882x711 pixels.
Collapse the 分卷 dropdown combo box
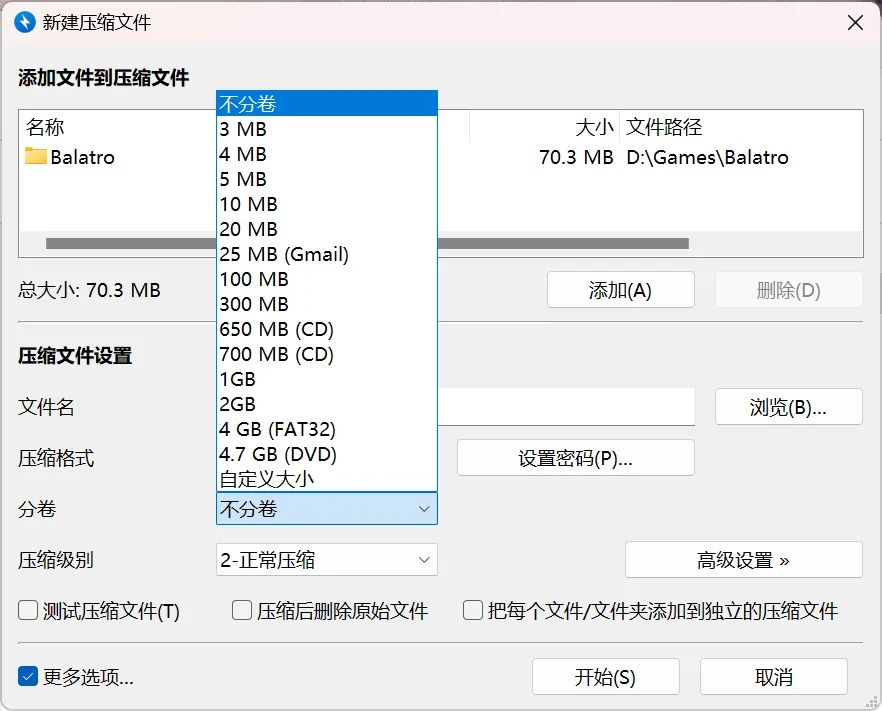(x=327, y=508)
